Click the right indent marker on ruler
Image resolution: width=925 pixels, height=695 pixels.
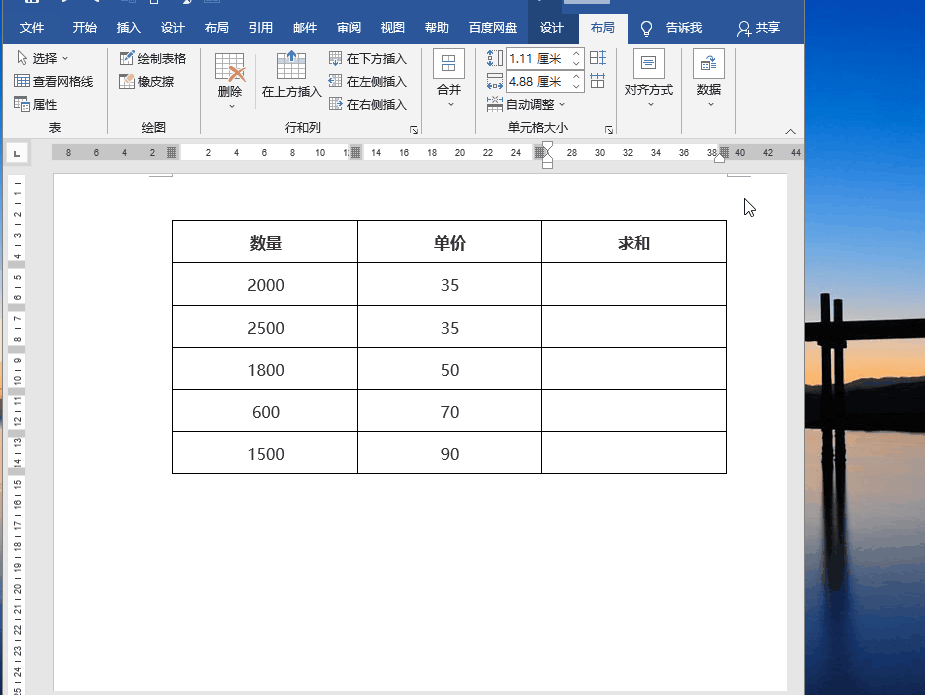pos(719,158)
